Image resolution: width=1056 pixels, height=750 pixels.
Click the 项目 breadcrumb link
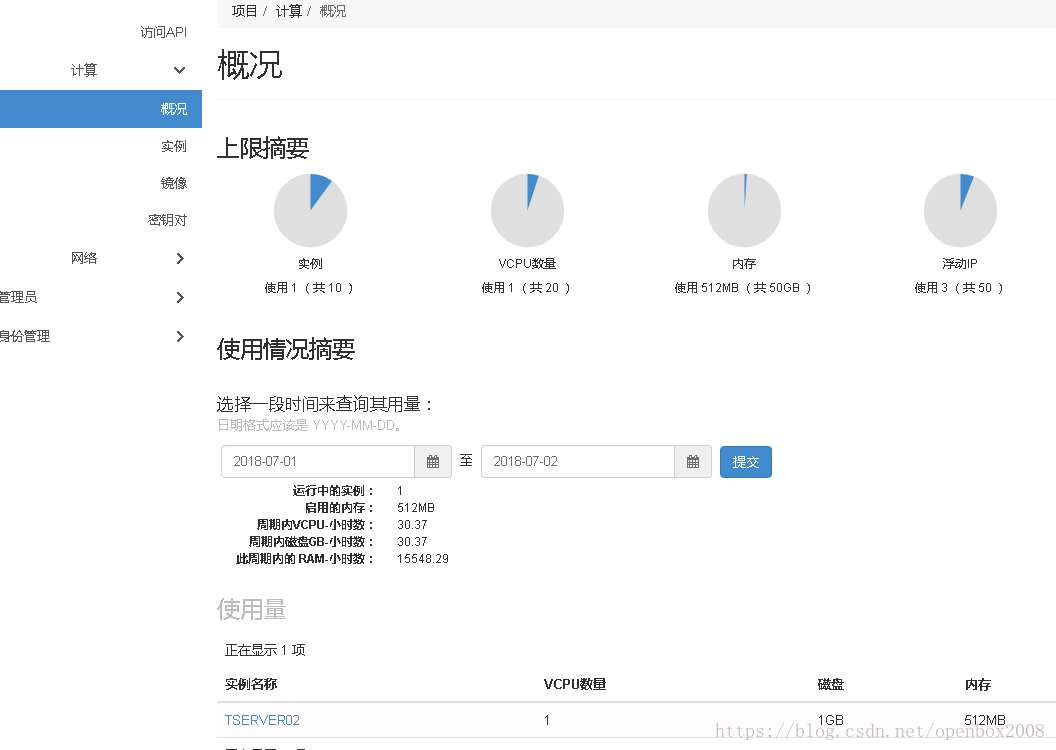tap(244, 11)
